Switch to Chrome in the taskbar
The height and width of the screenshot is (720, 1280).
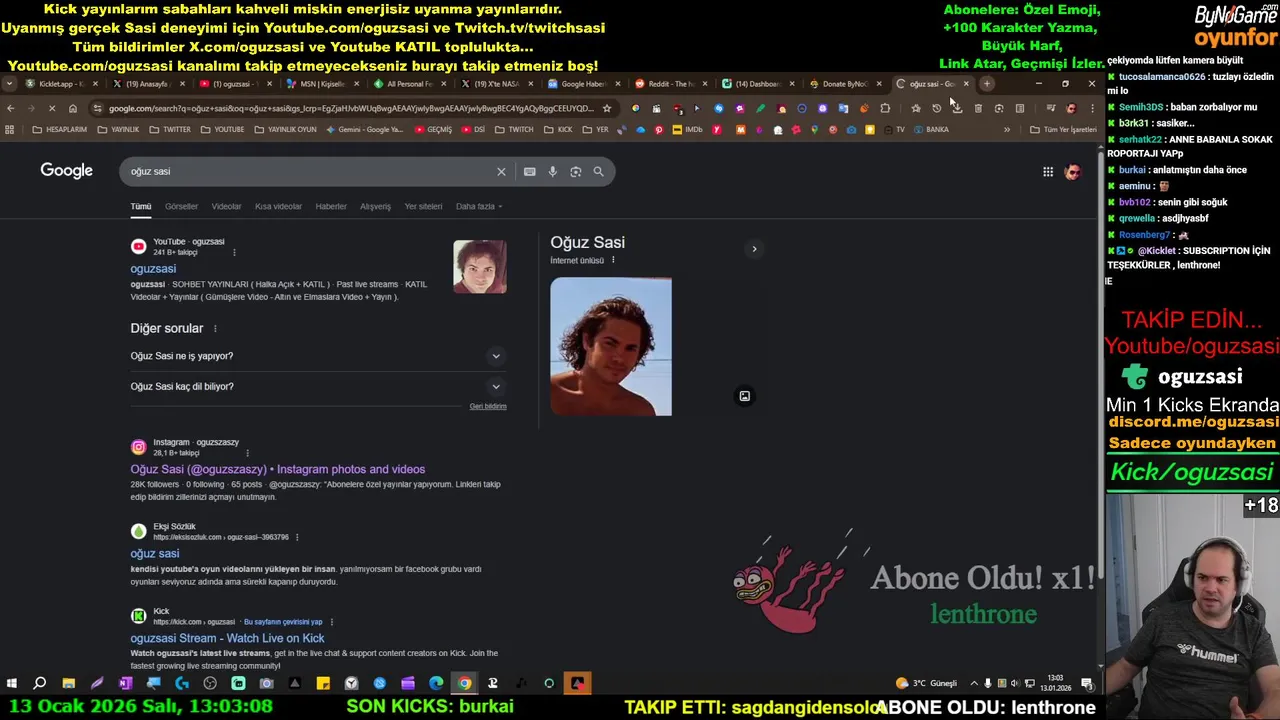tap(464, 684)
